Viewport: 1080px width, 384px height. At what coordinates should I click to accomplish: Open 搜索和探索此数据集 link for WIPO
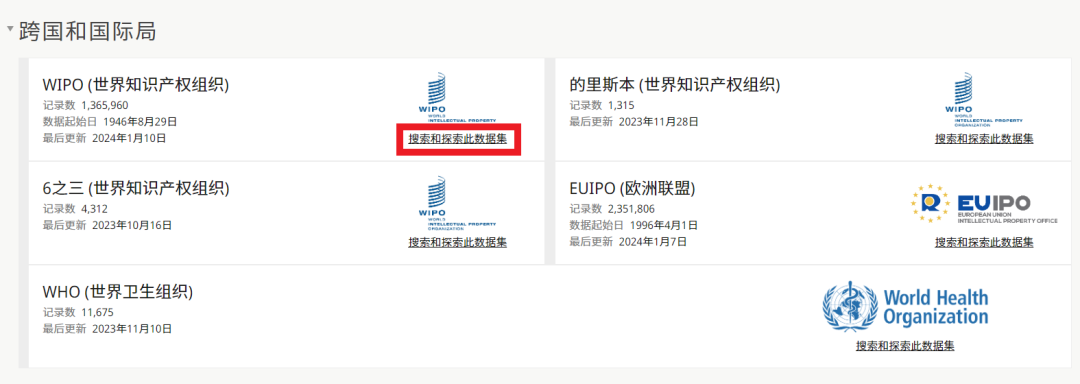point(458,138)
